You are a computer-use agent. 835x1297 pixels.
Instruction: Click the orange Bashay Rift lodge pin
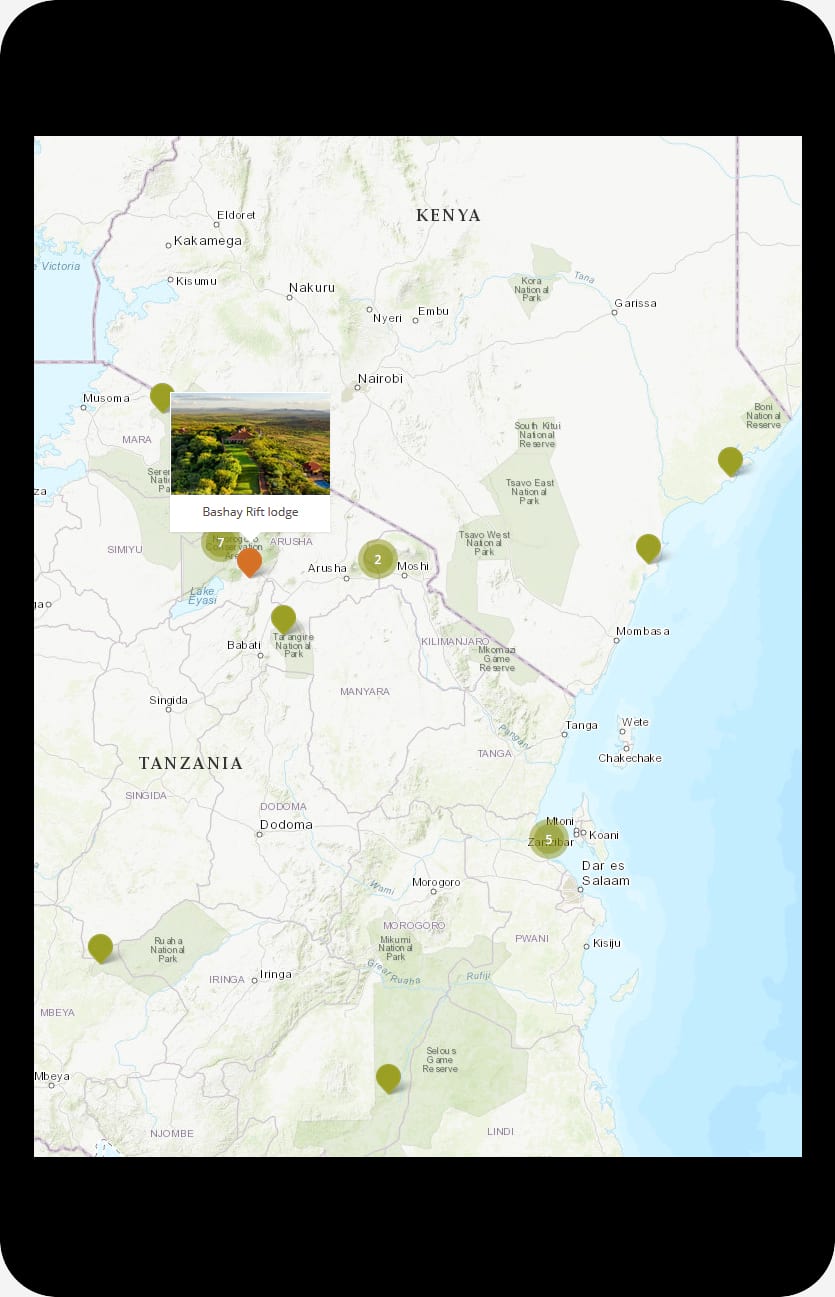pos(249,561)
